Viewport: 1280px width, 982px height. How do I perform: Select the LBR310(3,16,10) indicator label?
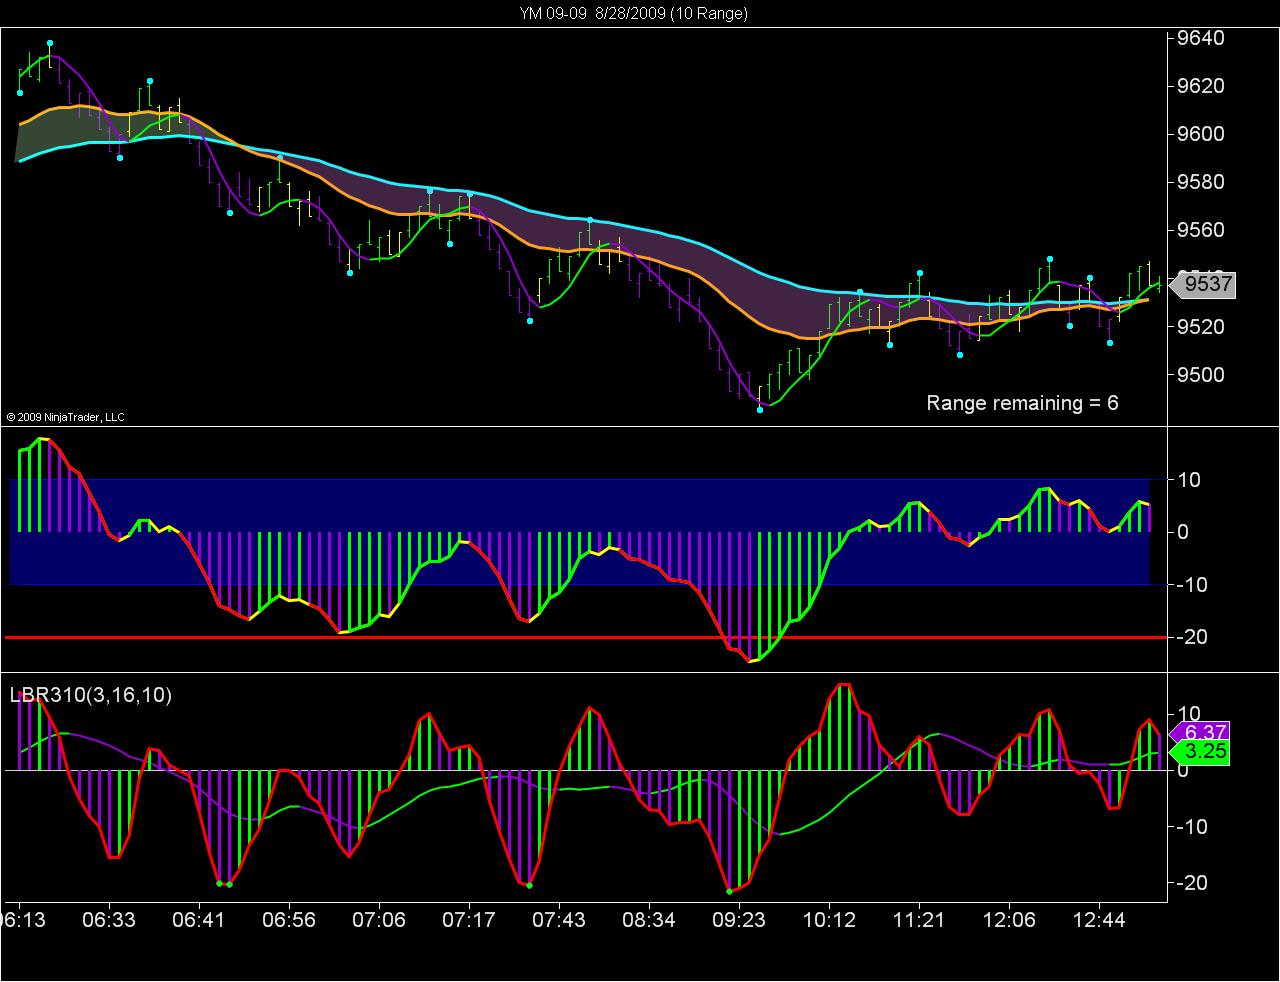coord(91,694)
